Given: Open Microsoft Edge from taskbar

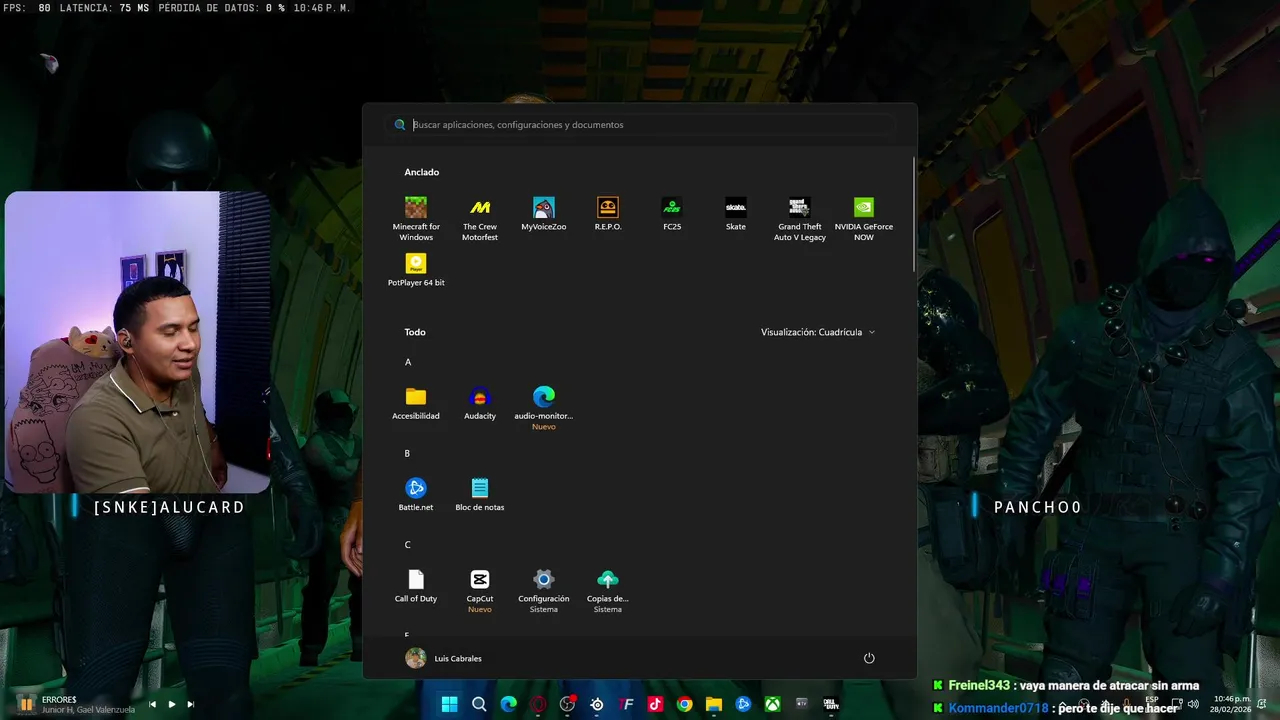Looking at the screenshot, I should click(x=508, y=704).
